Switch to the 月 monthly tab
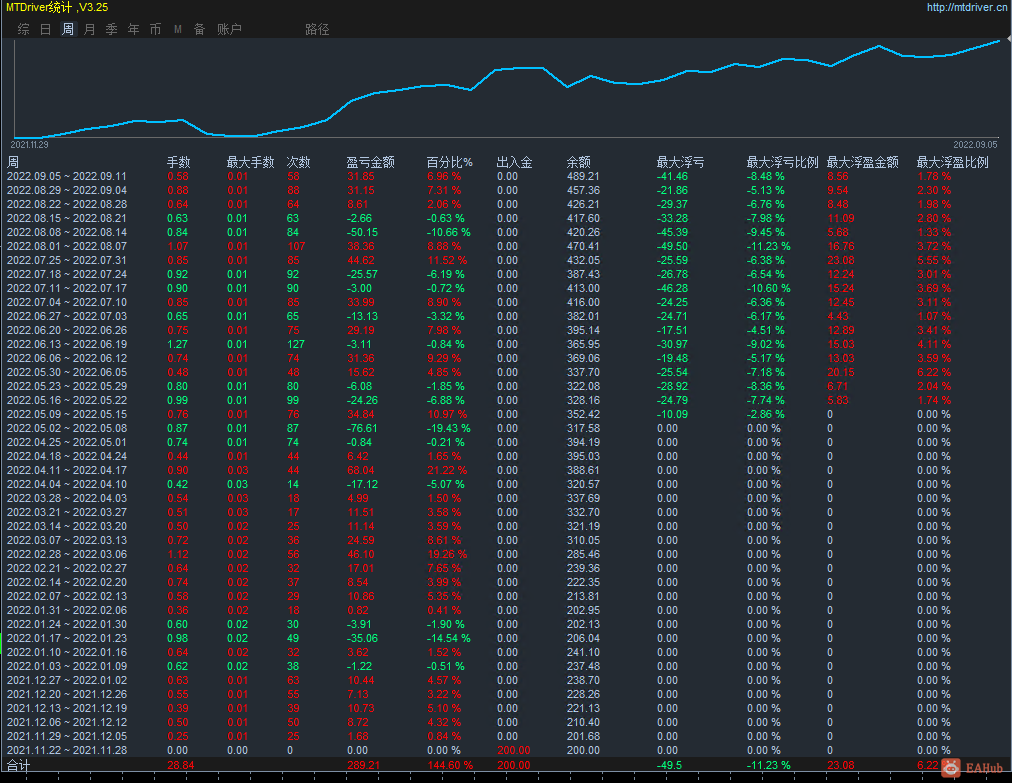 click(x=90, y=29)
